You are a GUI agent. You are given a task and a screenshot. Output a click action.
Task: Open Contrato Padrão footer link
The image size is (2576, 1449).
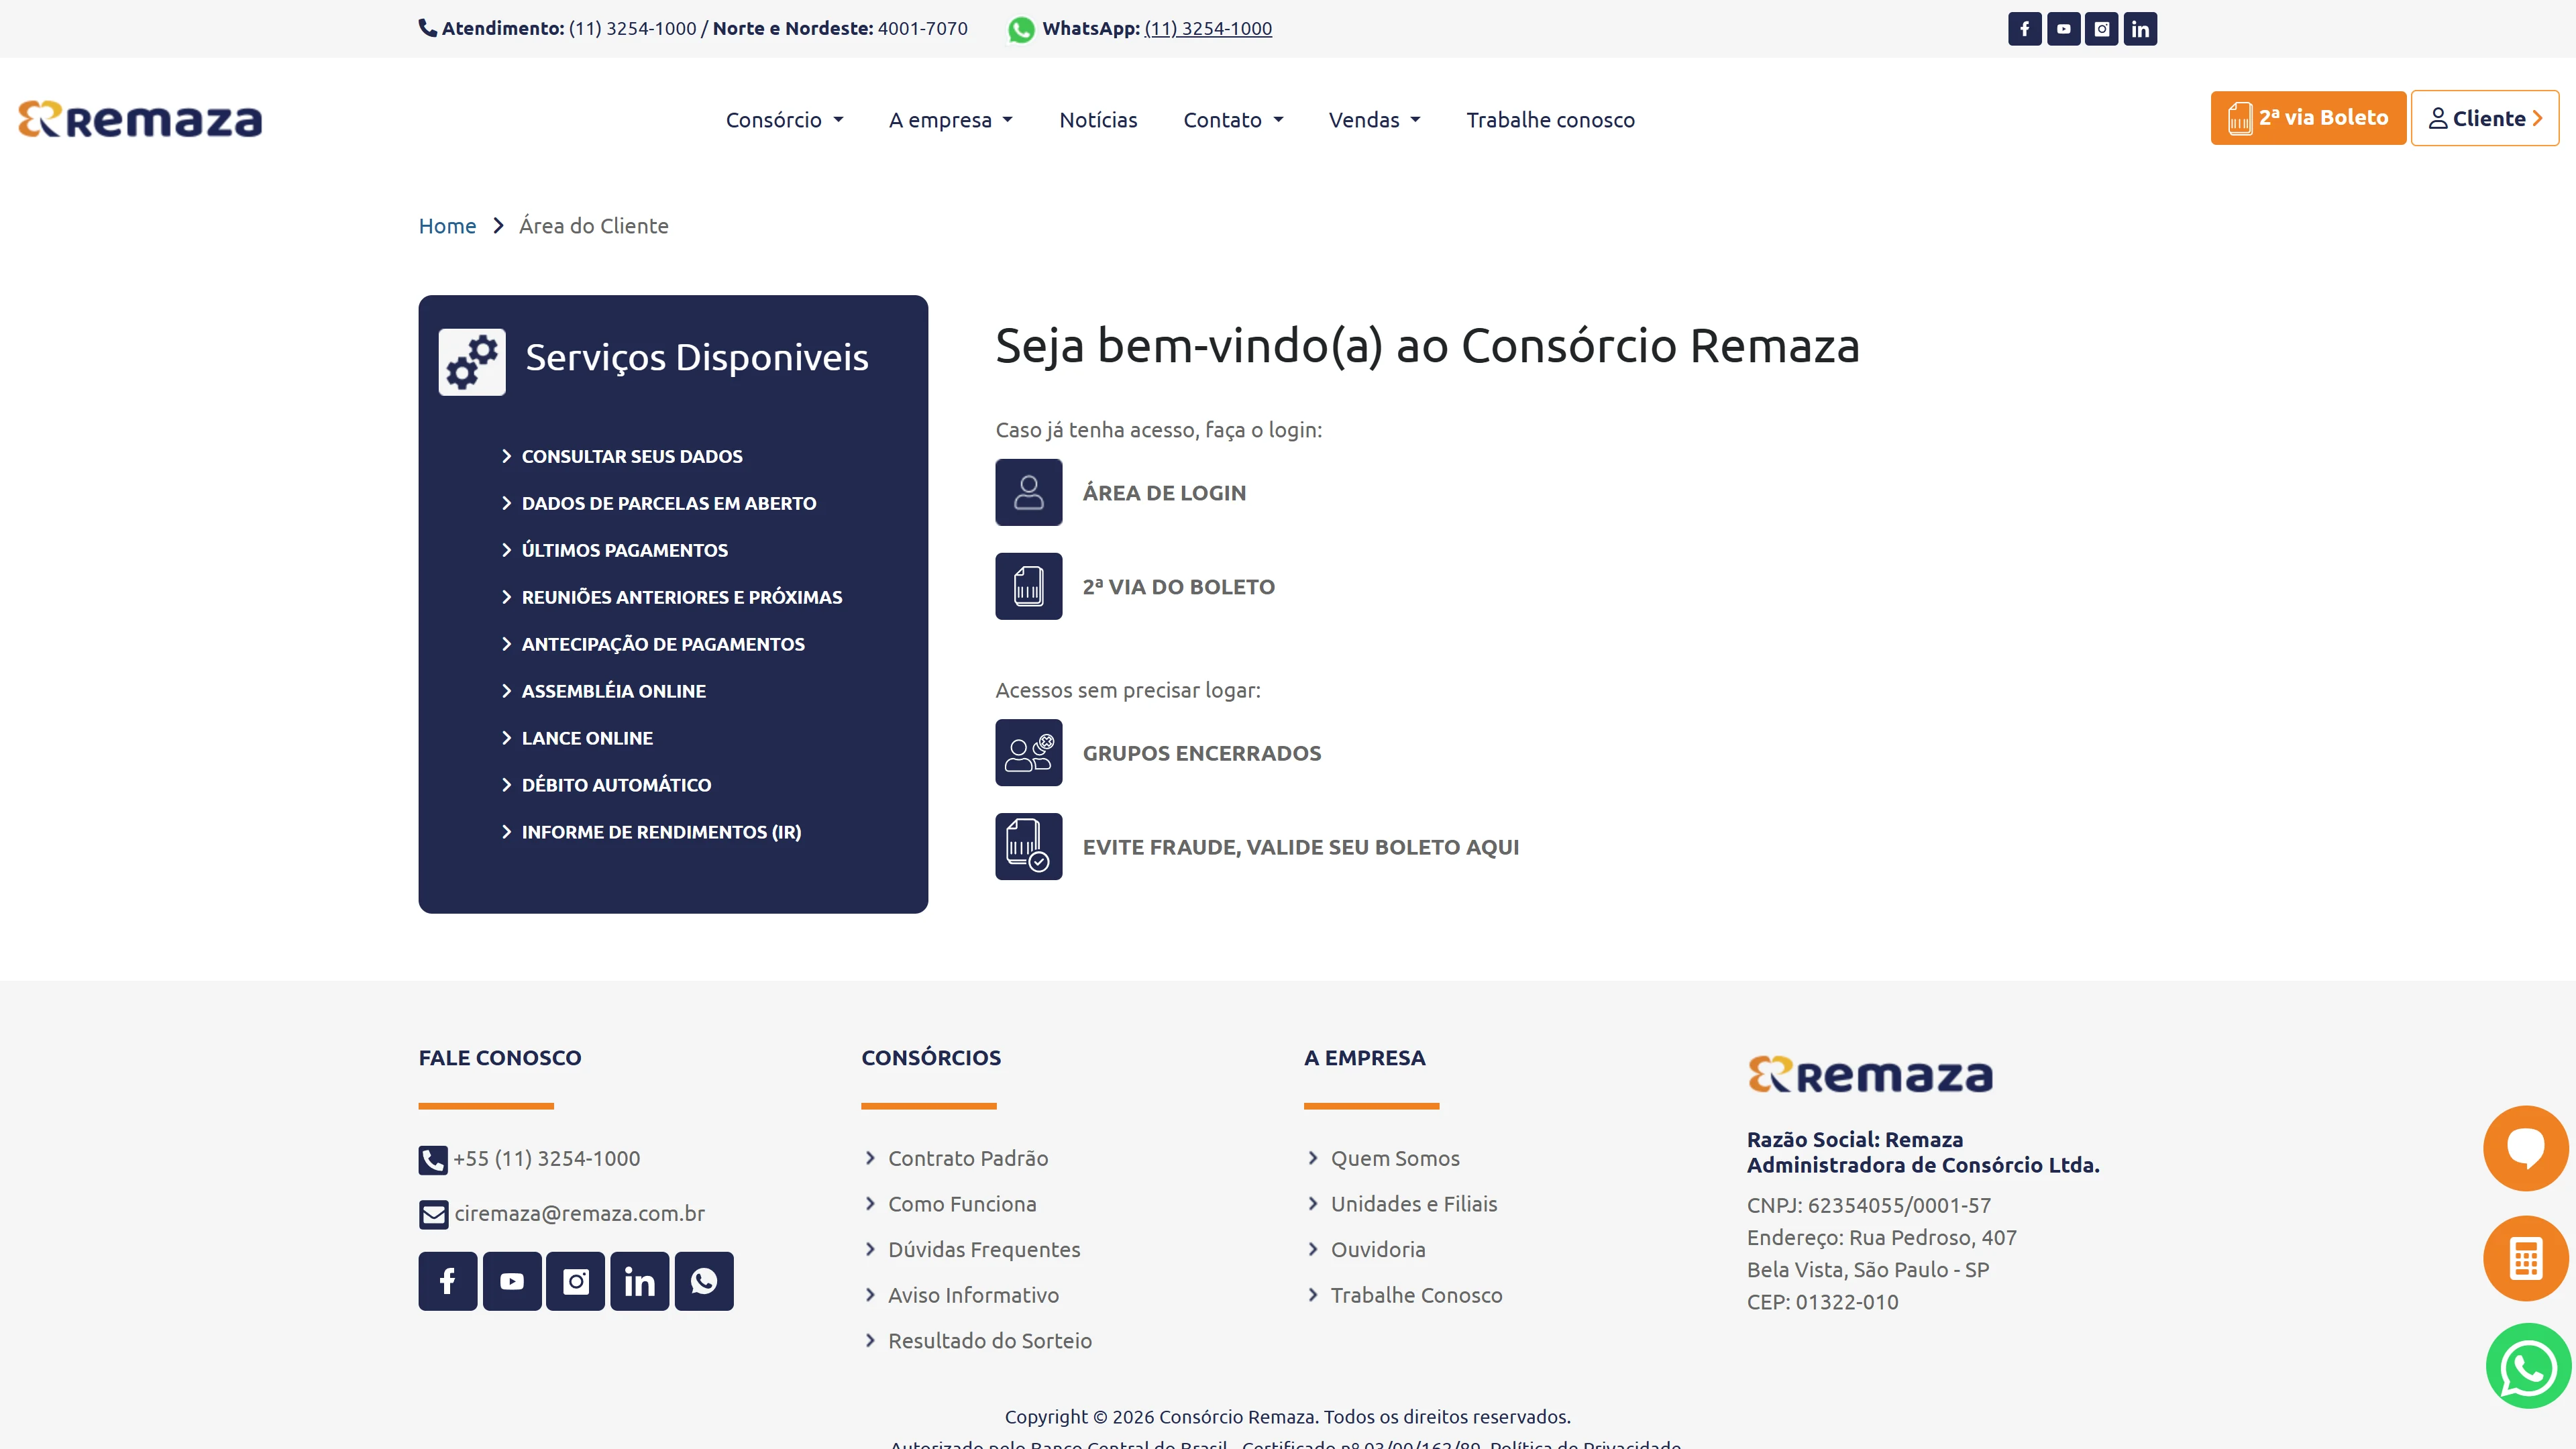point(968,1158)
